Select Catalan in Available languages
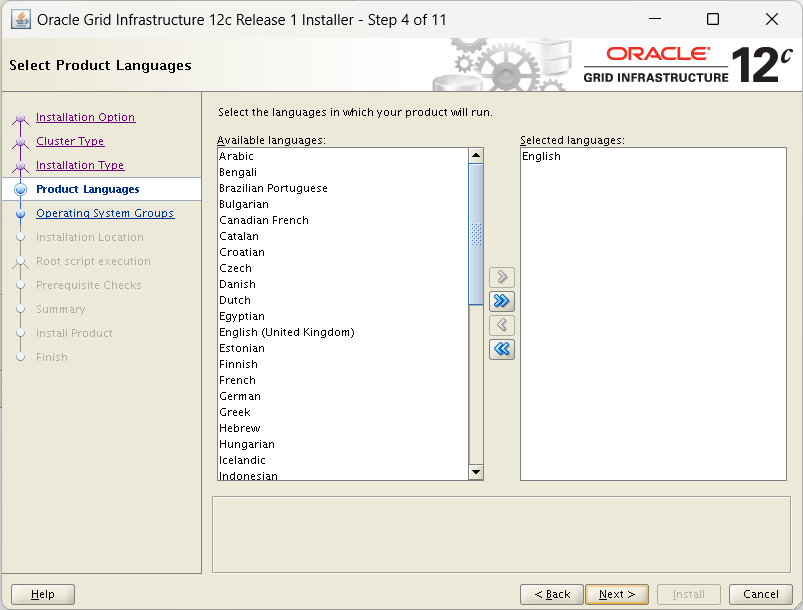The width and height of the screenshot is (803, 610). point(342,236)
